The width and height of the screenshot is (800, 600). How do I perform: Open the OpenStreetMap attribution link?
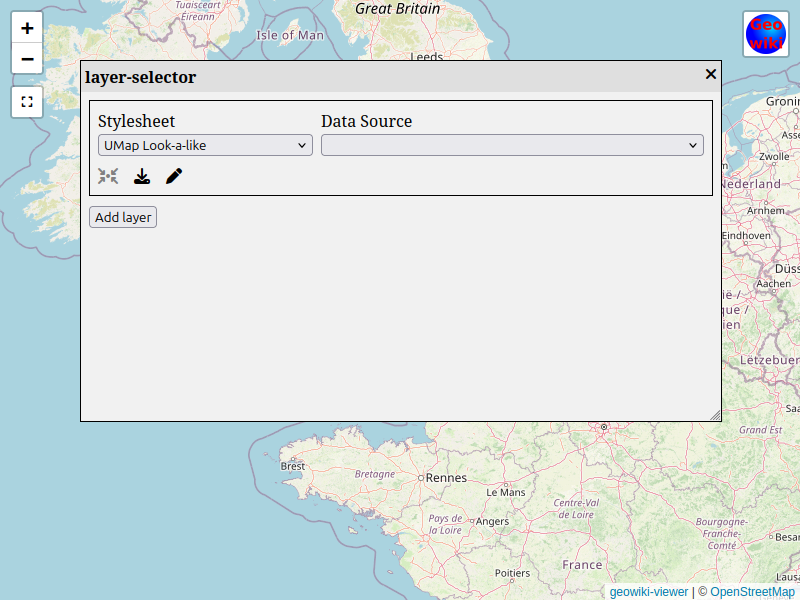(752, 592)
